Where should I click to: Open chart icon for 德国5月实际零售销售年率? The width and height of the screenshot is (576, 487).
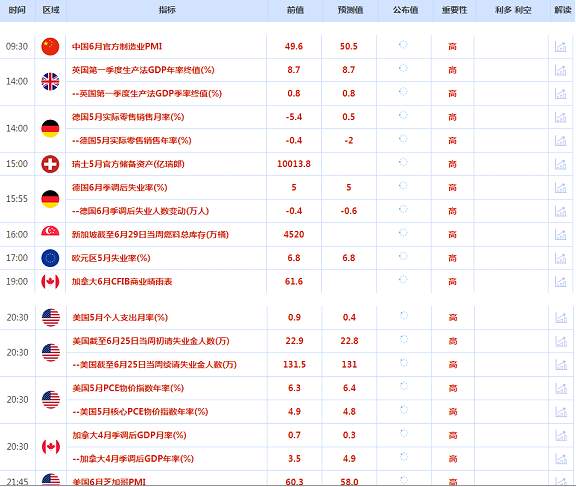(x=560, y=141)
